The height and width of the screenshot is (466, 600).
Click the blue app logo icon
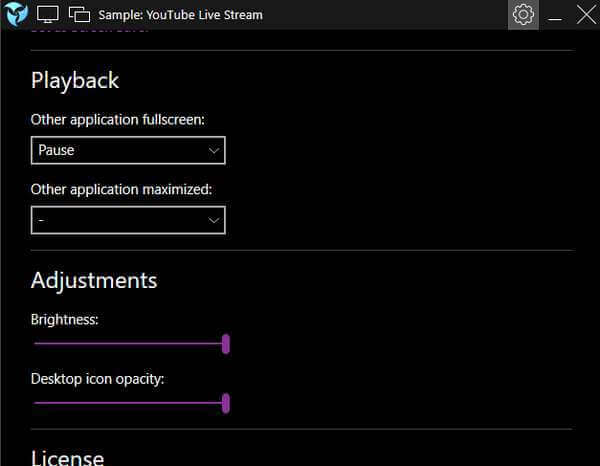16,14
